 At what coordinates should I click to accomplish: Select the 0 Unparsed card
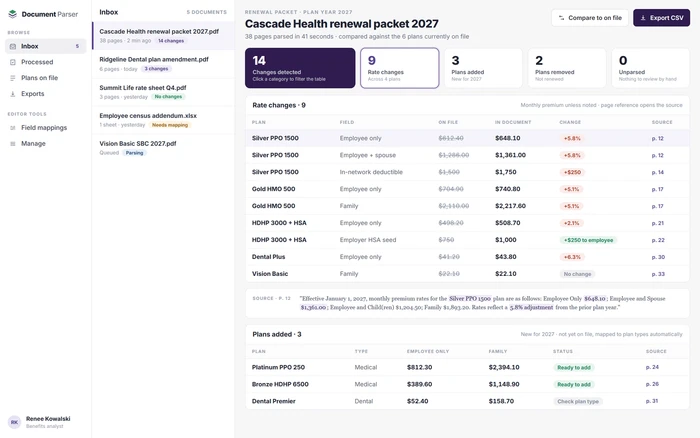click(650, 68)
